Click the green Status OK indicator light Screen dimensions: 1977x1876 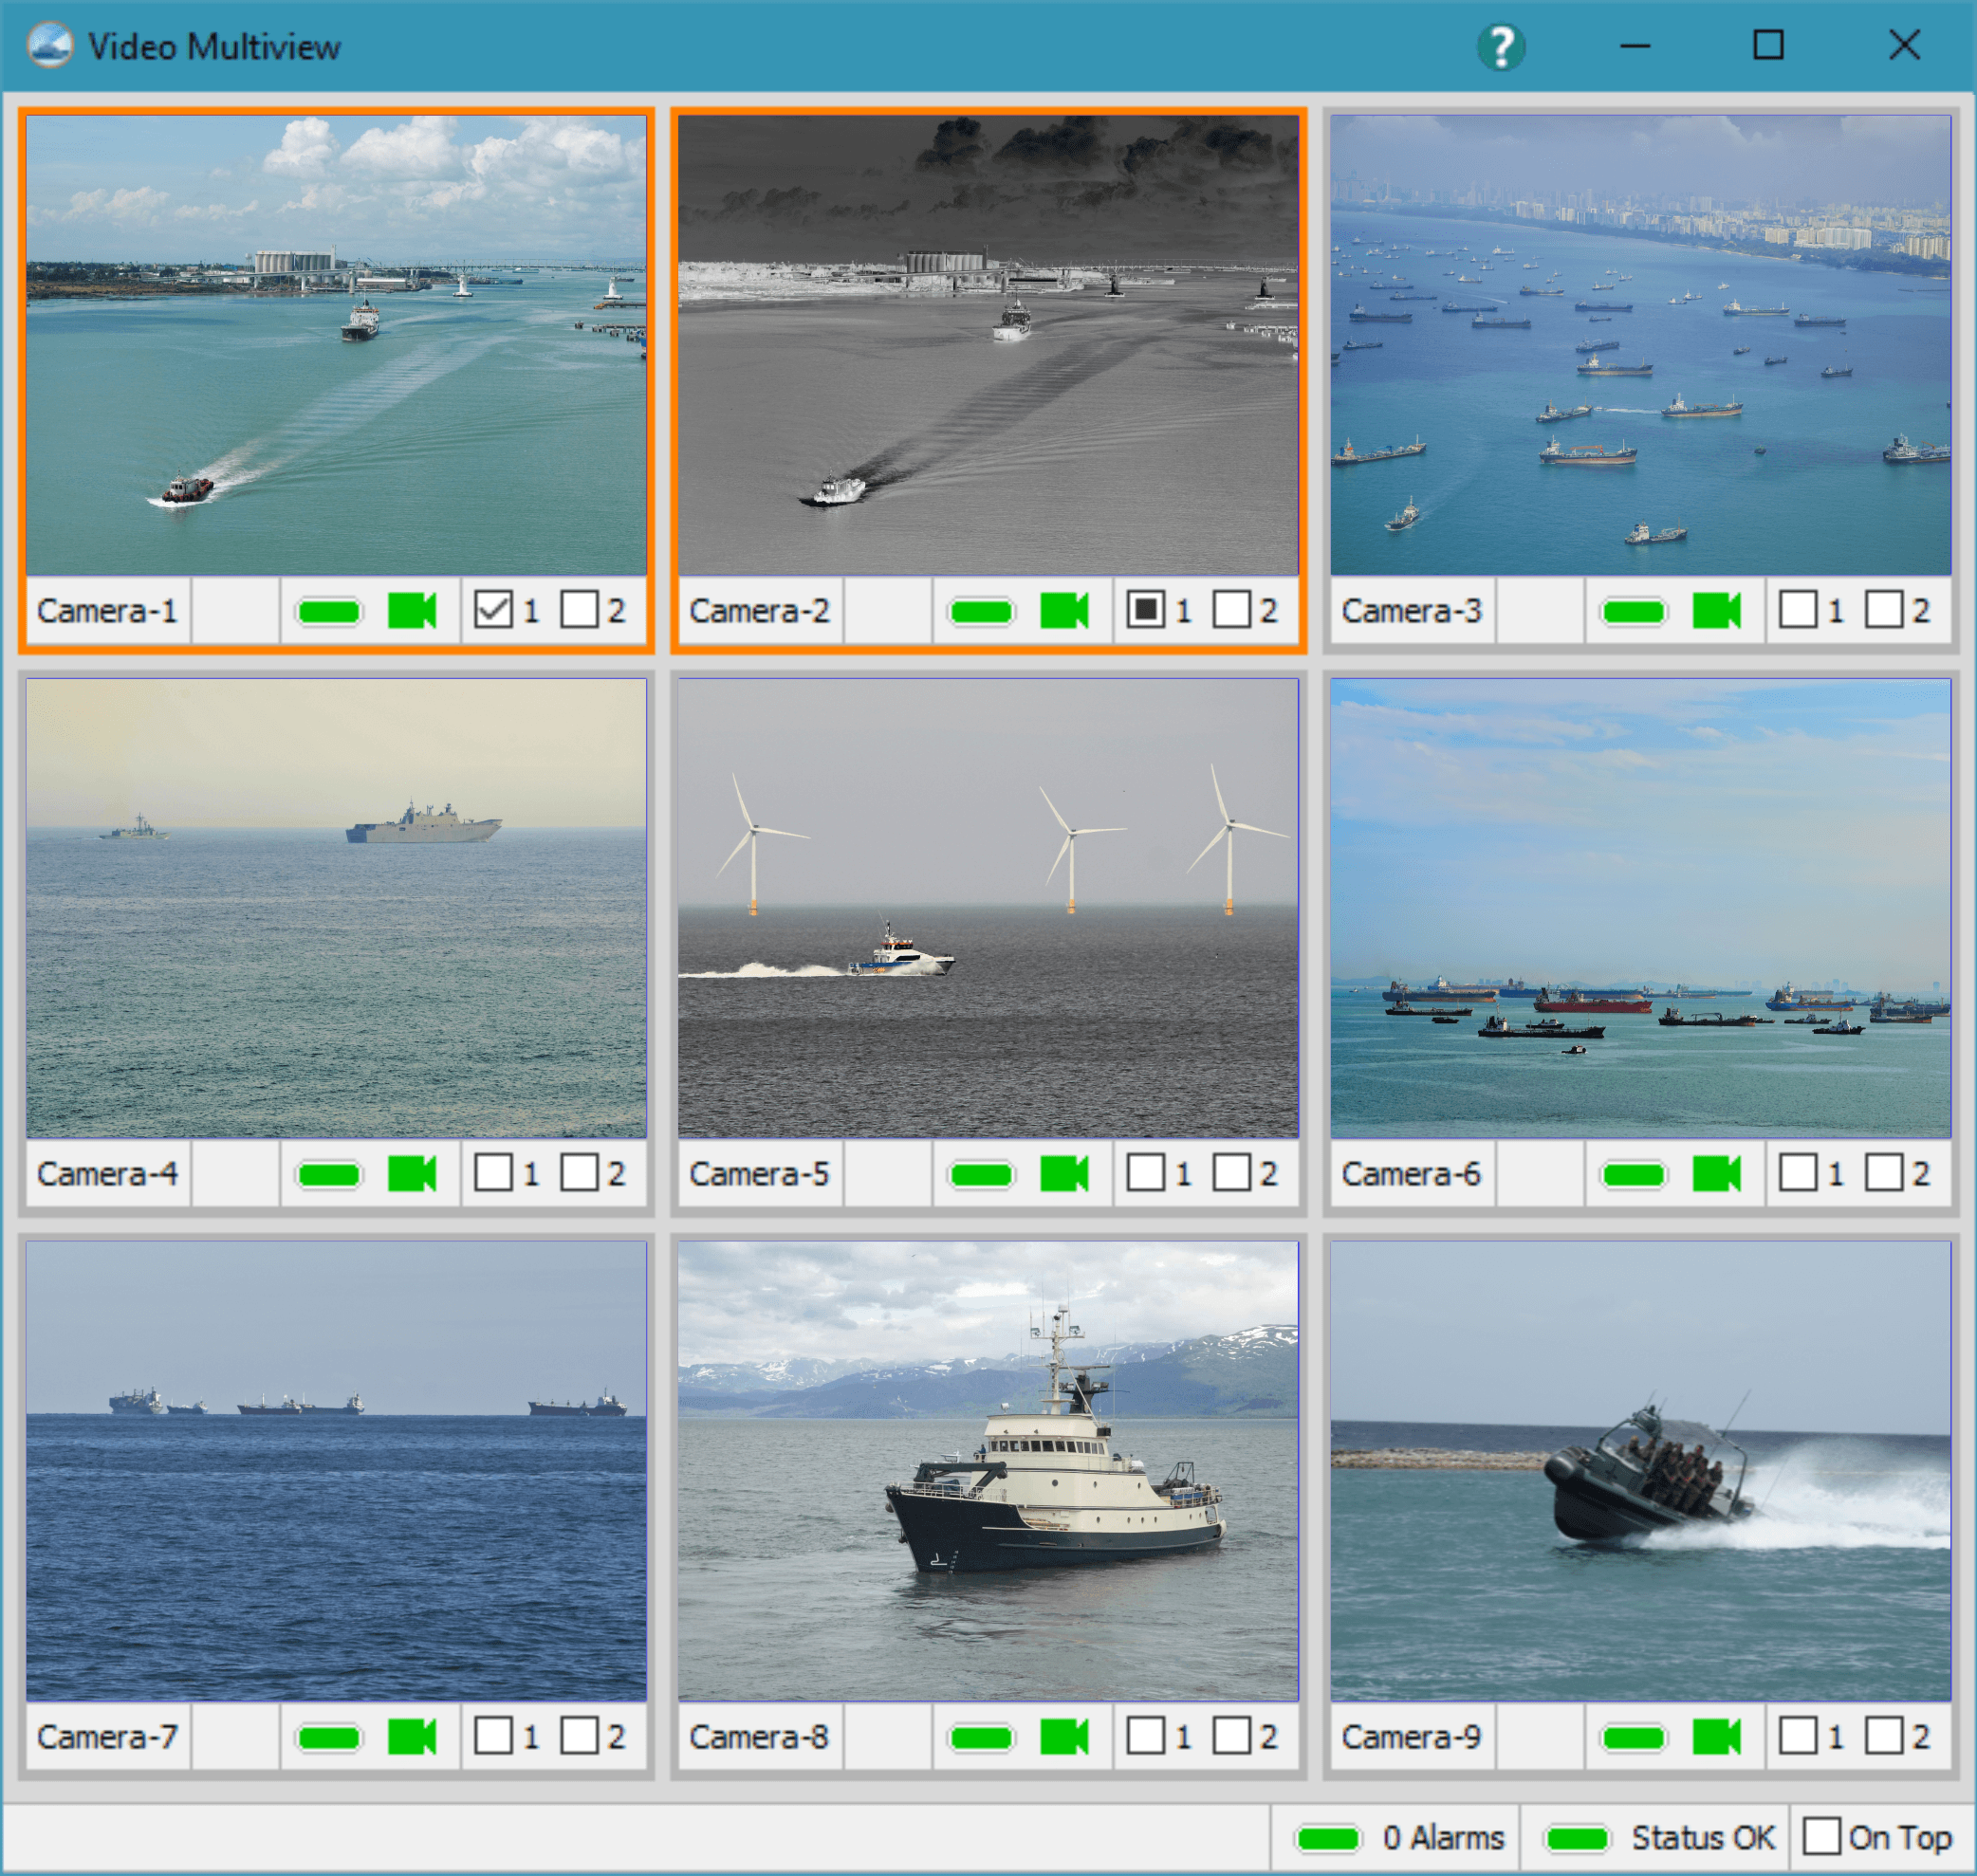[x=1576, y=1838]
